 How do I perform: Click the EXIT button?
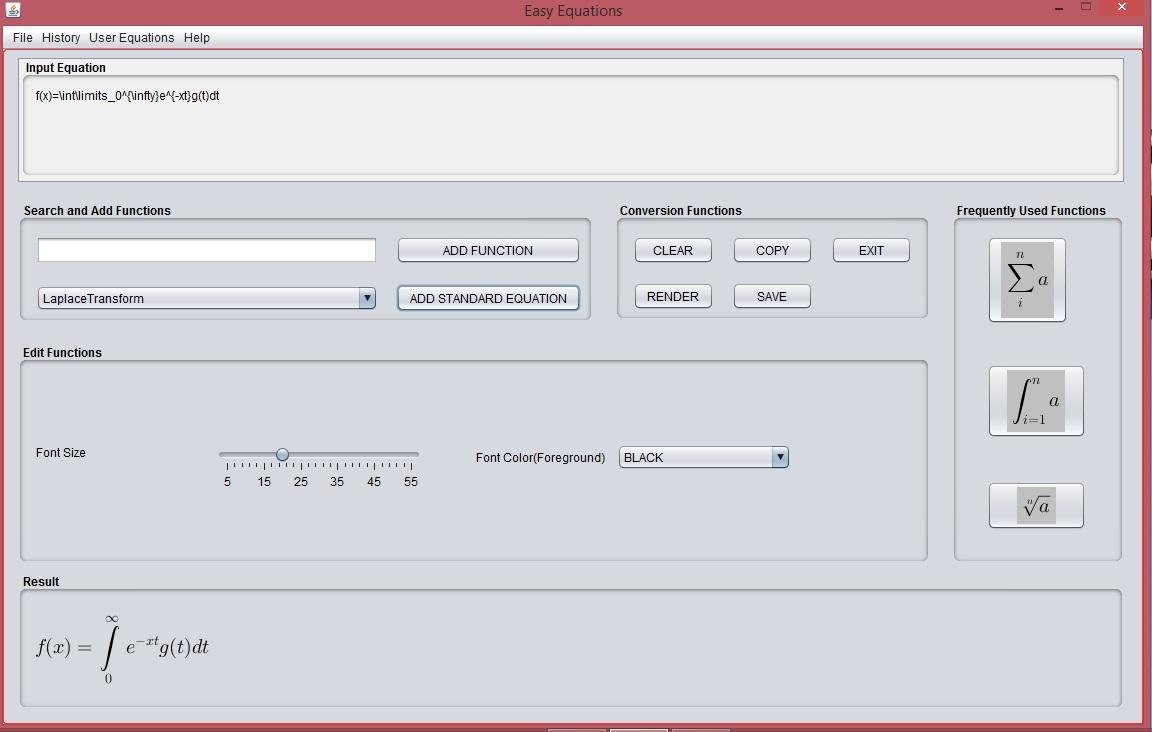tap(870, 249)
